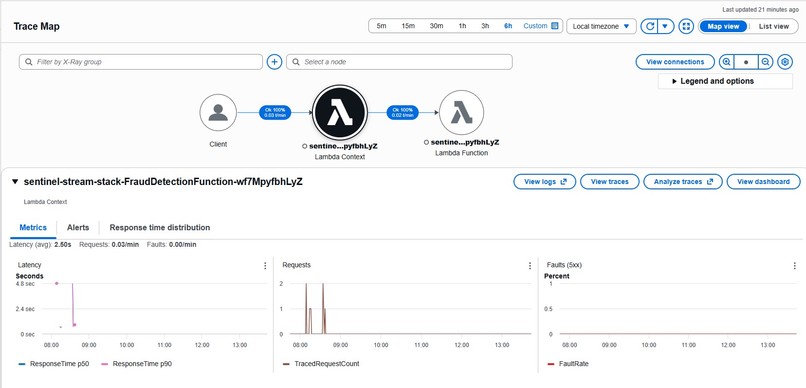The image size is (806, 388).
Task: Expand Legend and options
Action: 725,81
